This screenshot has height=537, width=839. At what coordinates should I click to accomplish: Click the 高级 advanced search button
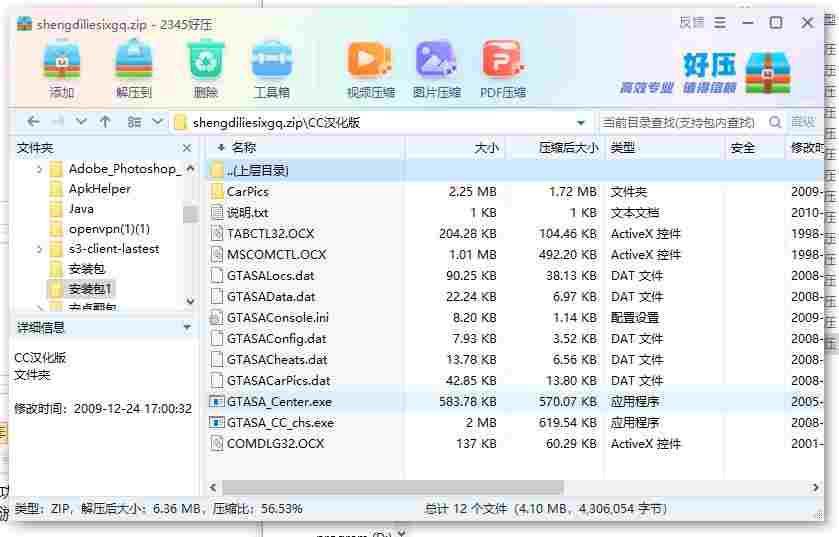coord(803,122)
